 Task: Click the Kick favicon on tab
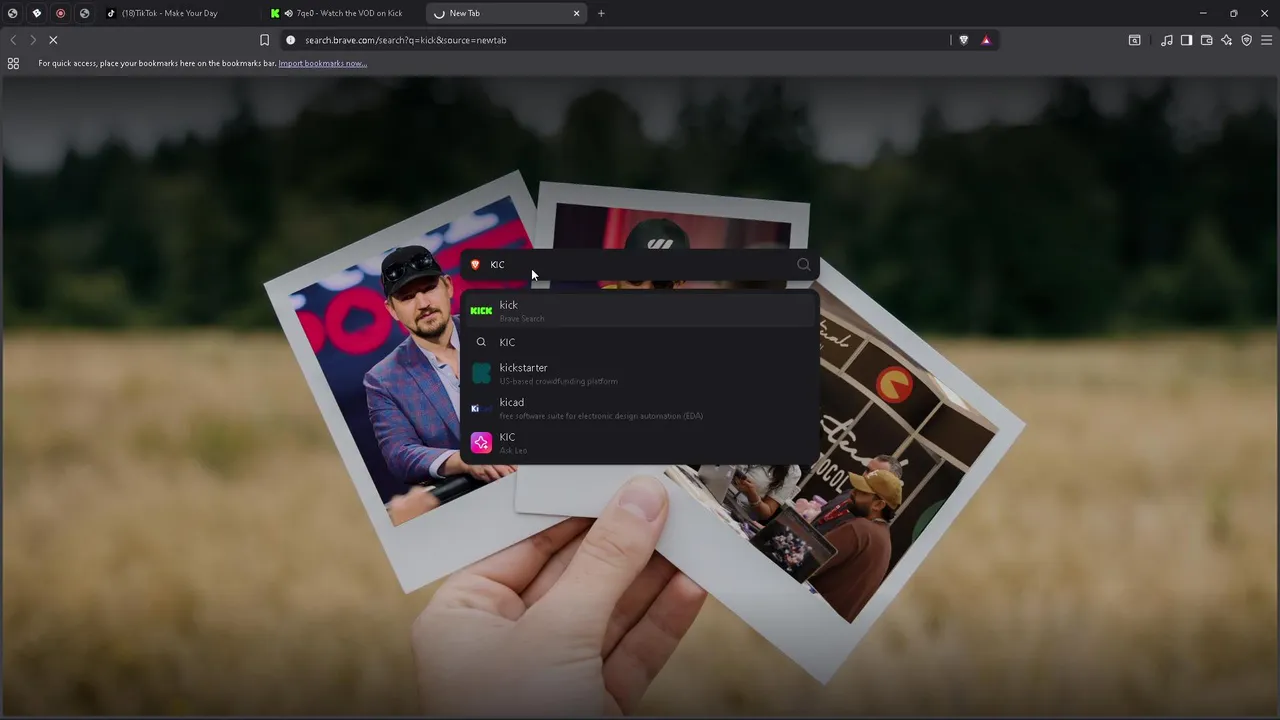tap(275, 13)
